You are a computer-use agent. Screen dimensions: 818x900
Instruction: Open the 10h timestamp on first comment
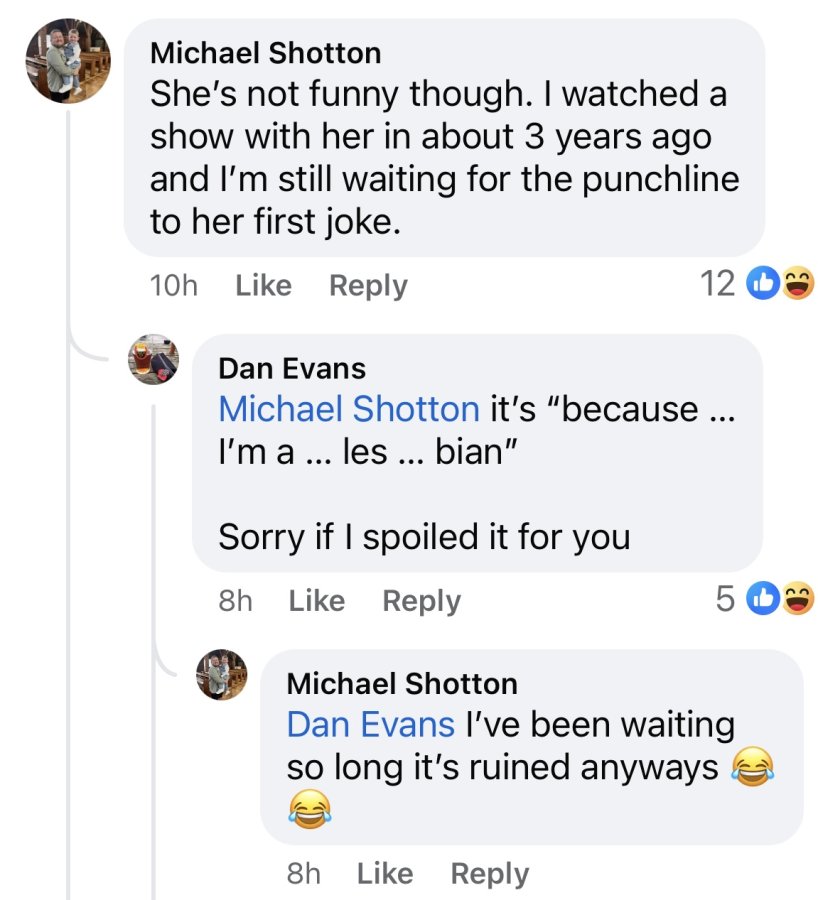click(x=173, y=285)
